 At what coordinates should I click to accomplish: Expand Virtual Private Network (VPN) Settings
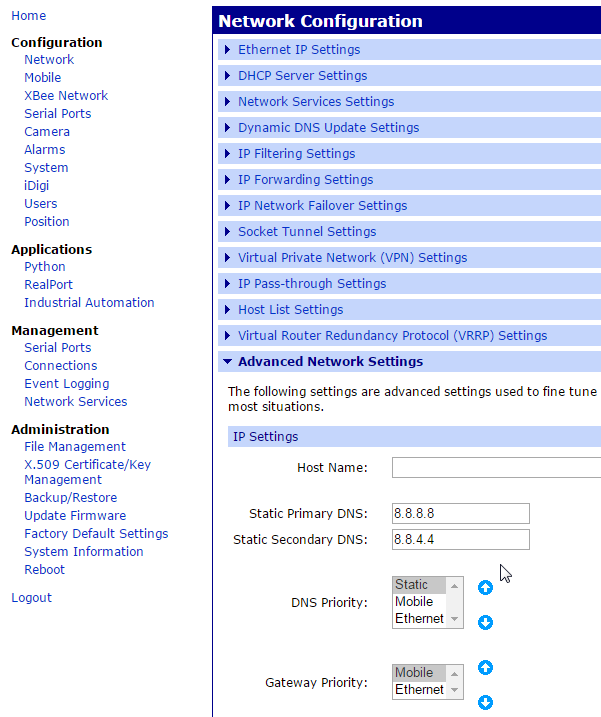pyautogui.click(x=352, y=258)
